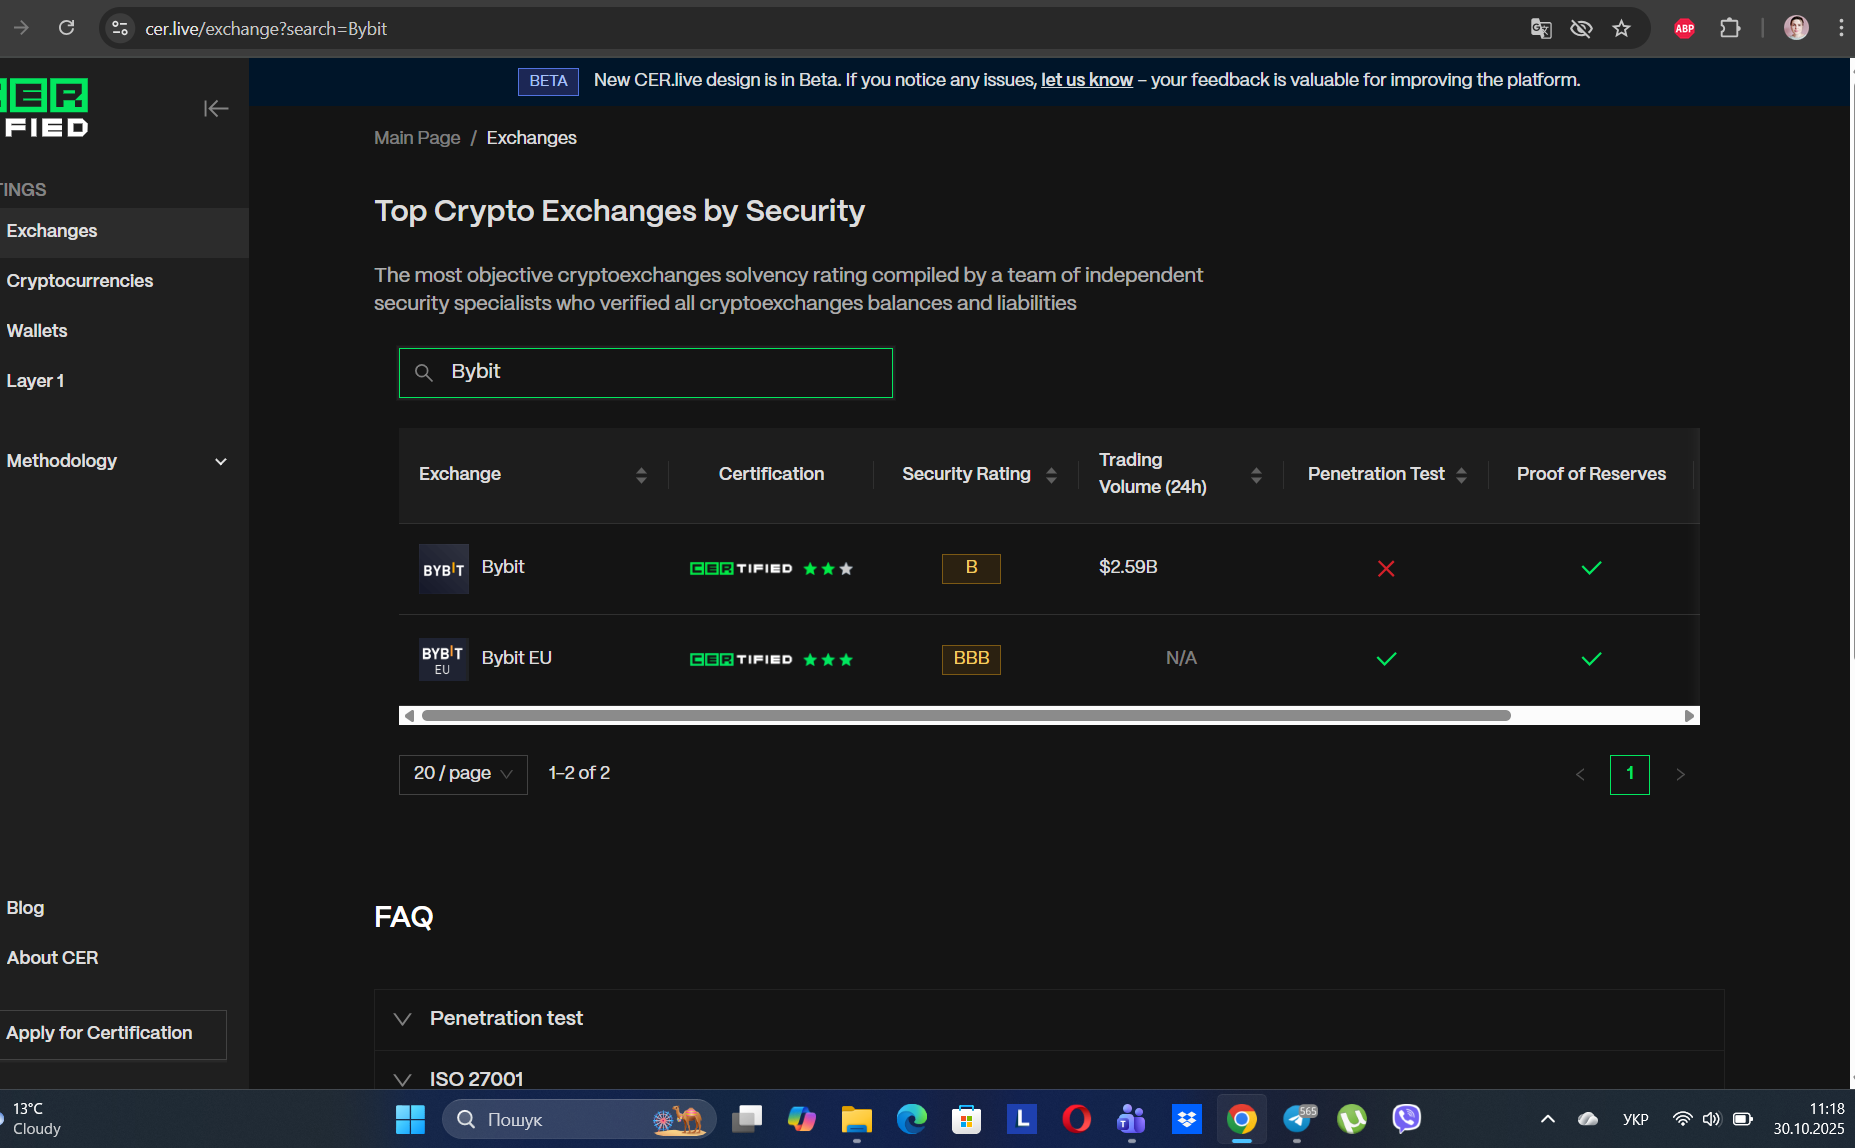This screenshot has height=1148, width=1855.
Task: Open the Chrome profile avatar
Action: click(x=1796, y=28)
